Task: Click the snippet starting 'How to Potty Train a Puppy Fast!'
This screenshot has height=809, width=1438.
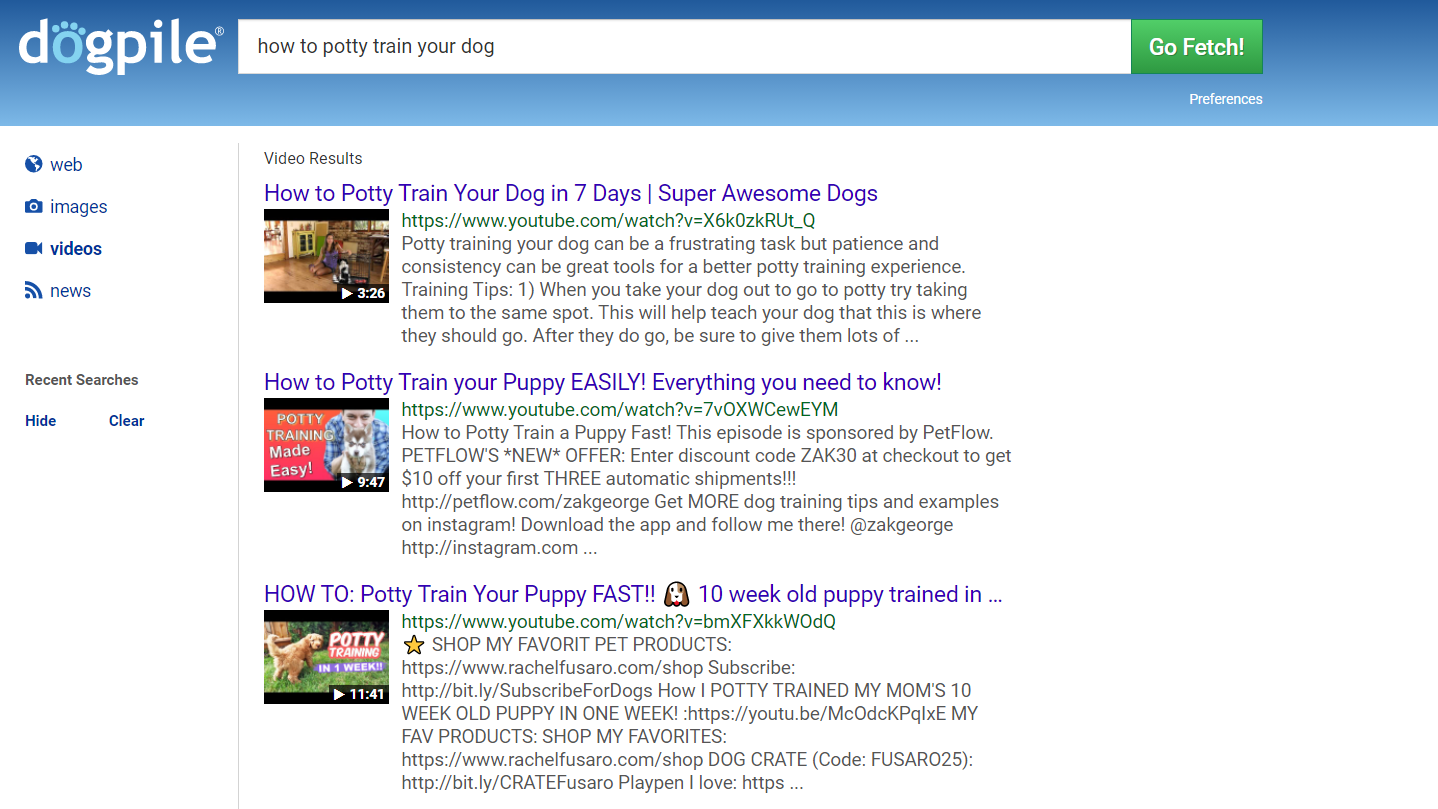Action: pos(706,490)
